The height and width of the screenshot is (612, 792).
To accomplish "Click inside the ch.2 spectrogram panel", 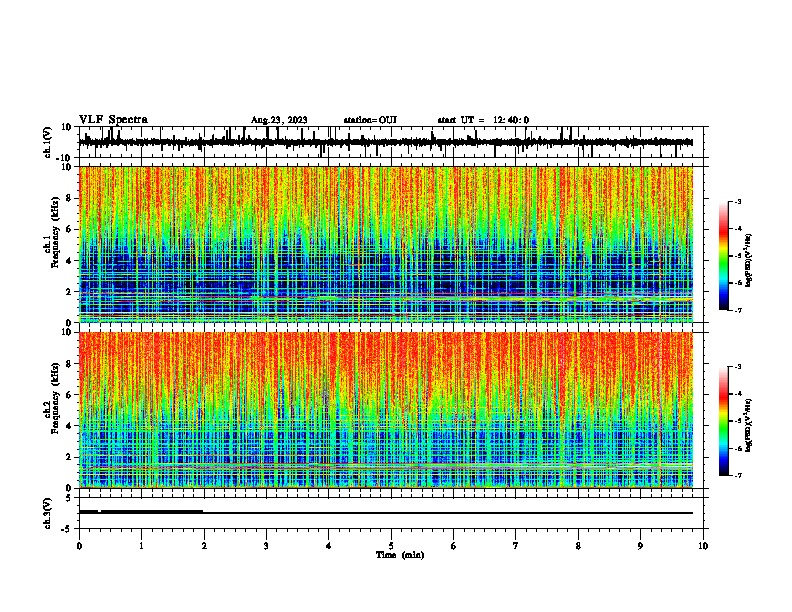I will click(386, 410).
